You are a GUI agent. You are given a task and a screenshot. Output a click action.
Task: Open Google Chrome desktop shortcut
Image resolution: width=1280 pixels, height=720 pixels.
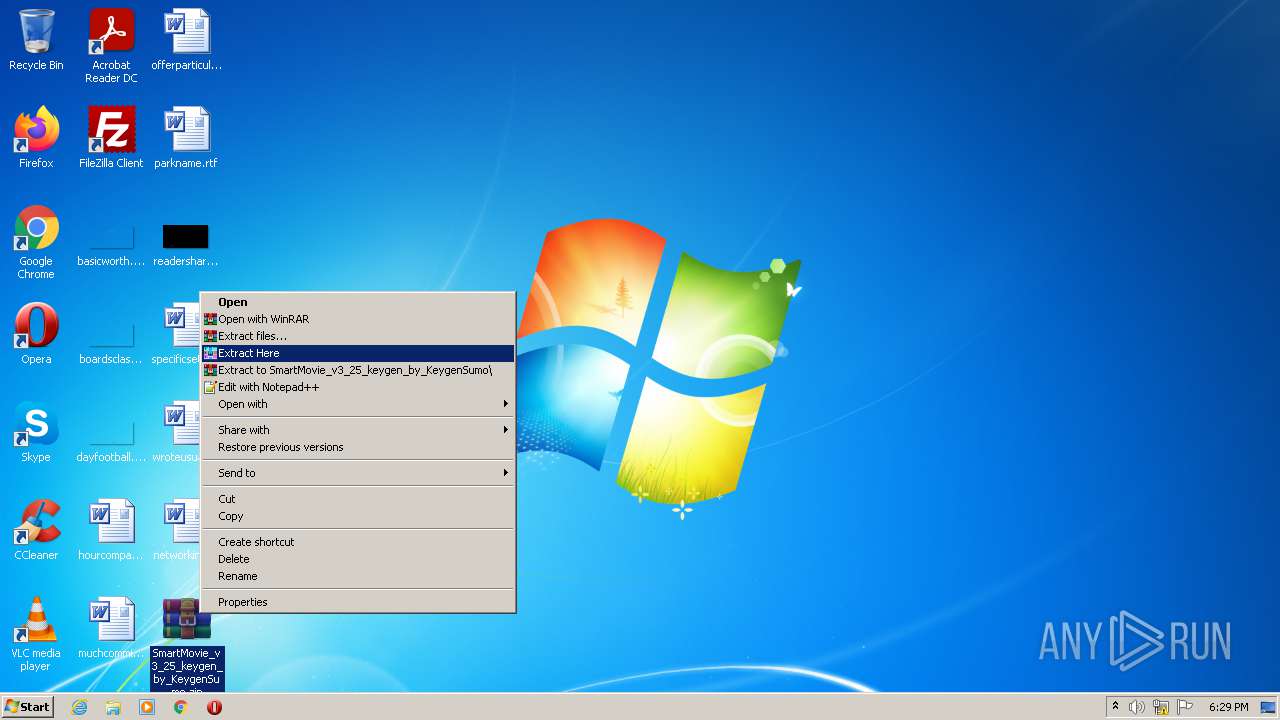pyautogui.click(x=36, y=242)
